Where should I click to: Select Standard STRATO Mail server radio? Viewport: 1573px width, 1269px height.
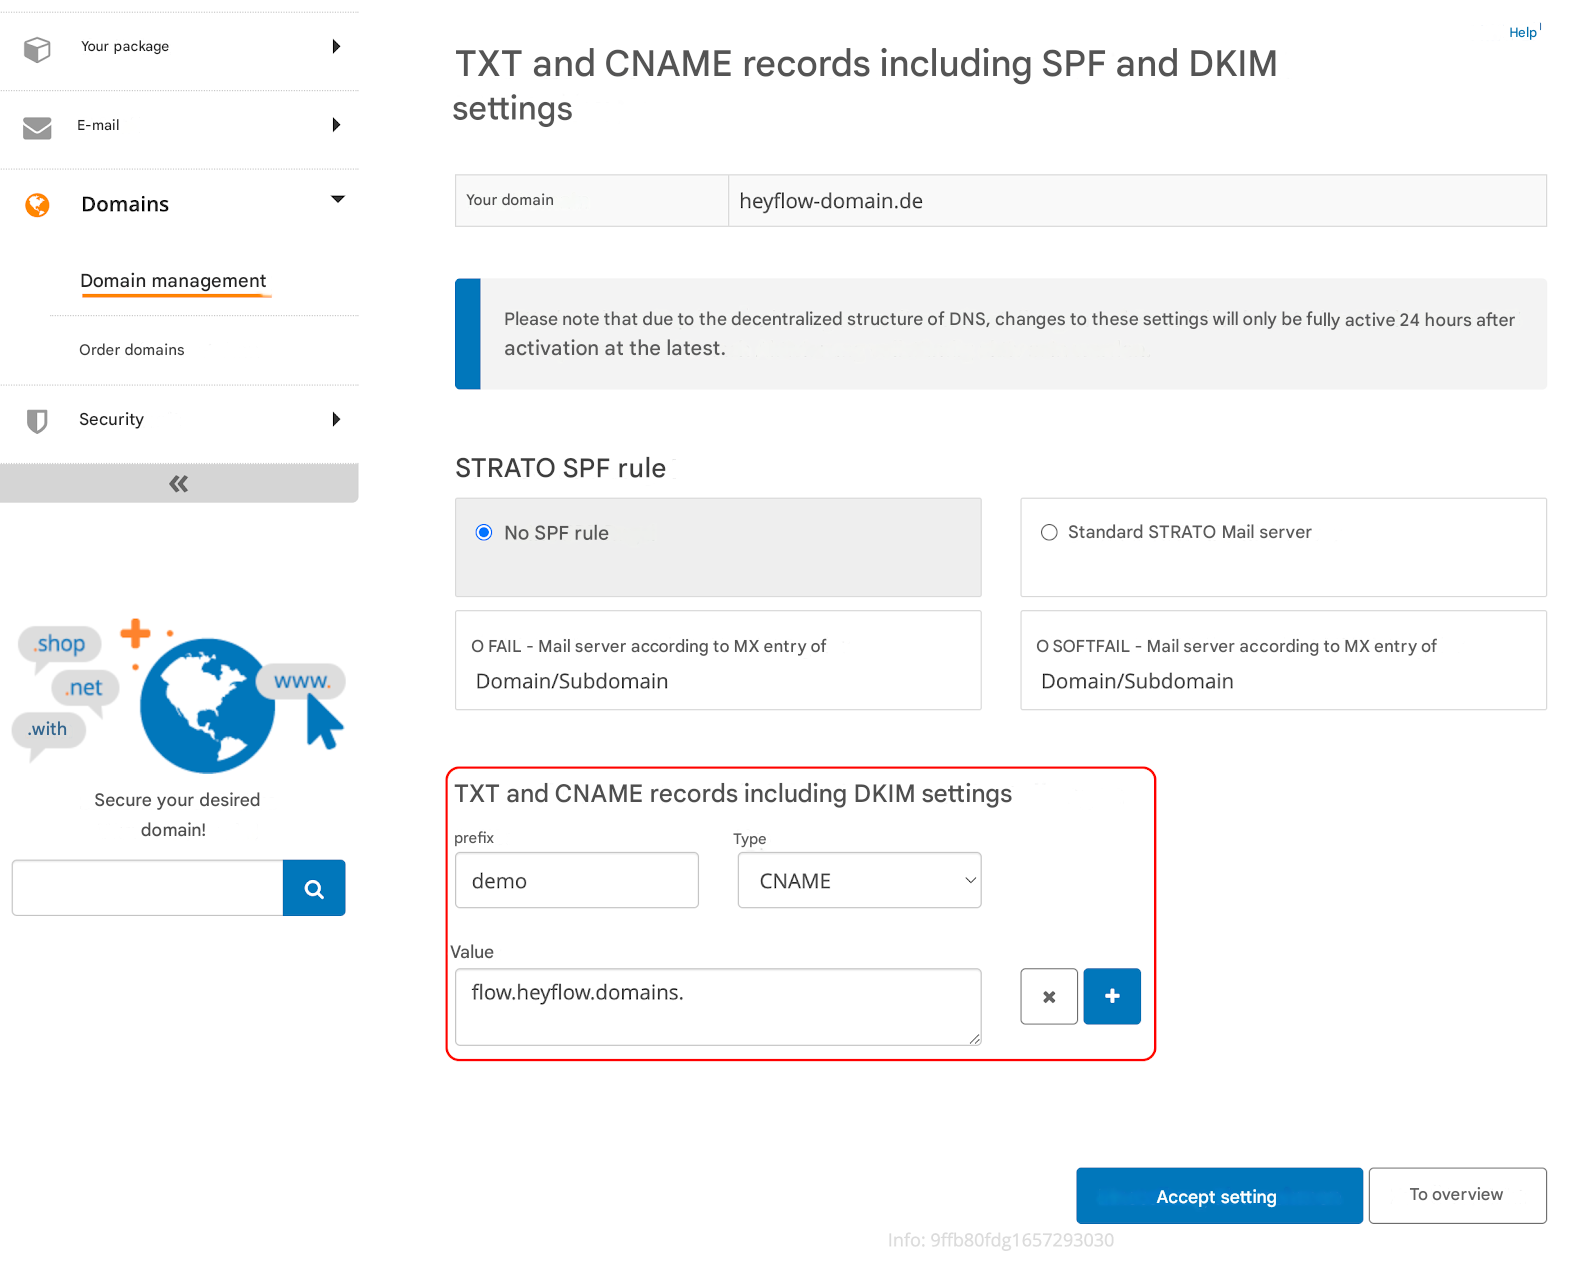pos(1049,533)
